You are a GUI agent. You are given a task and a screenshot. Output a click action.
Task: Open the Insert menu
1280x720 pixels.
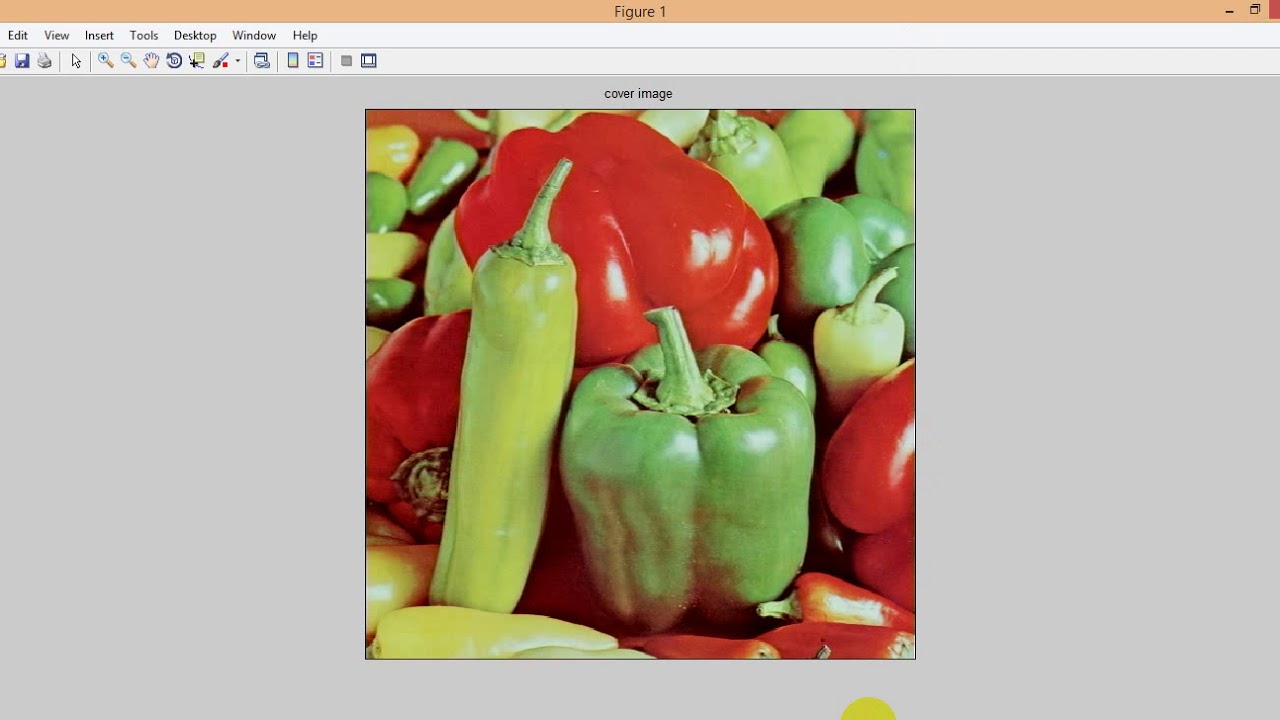click(x=99, y=35)
